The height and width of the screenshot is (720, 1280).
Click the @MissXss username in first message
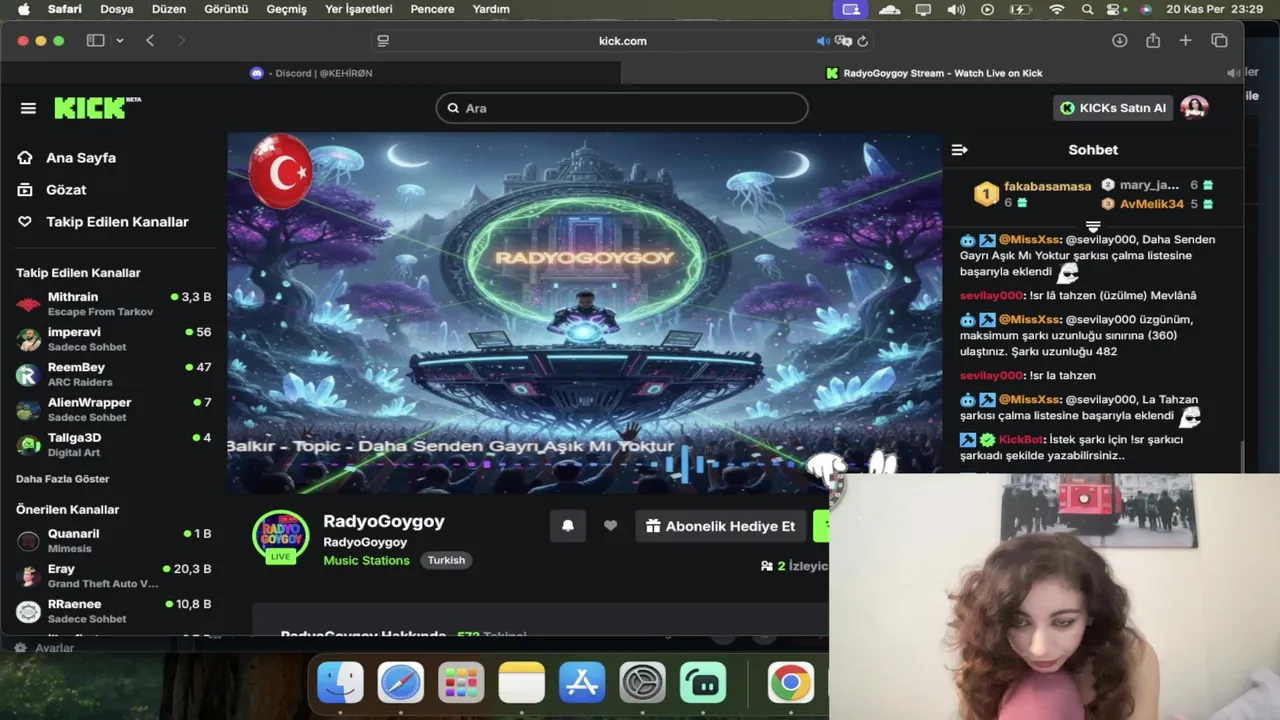[x=1028, y=240]
